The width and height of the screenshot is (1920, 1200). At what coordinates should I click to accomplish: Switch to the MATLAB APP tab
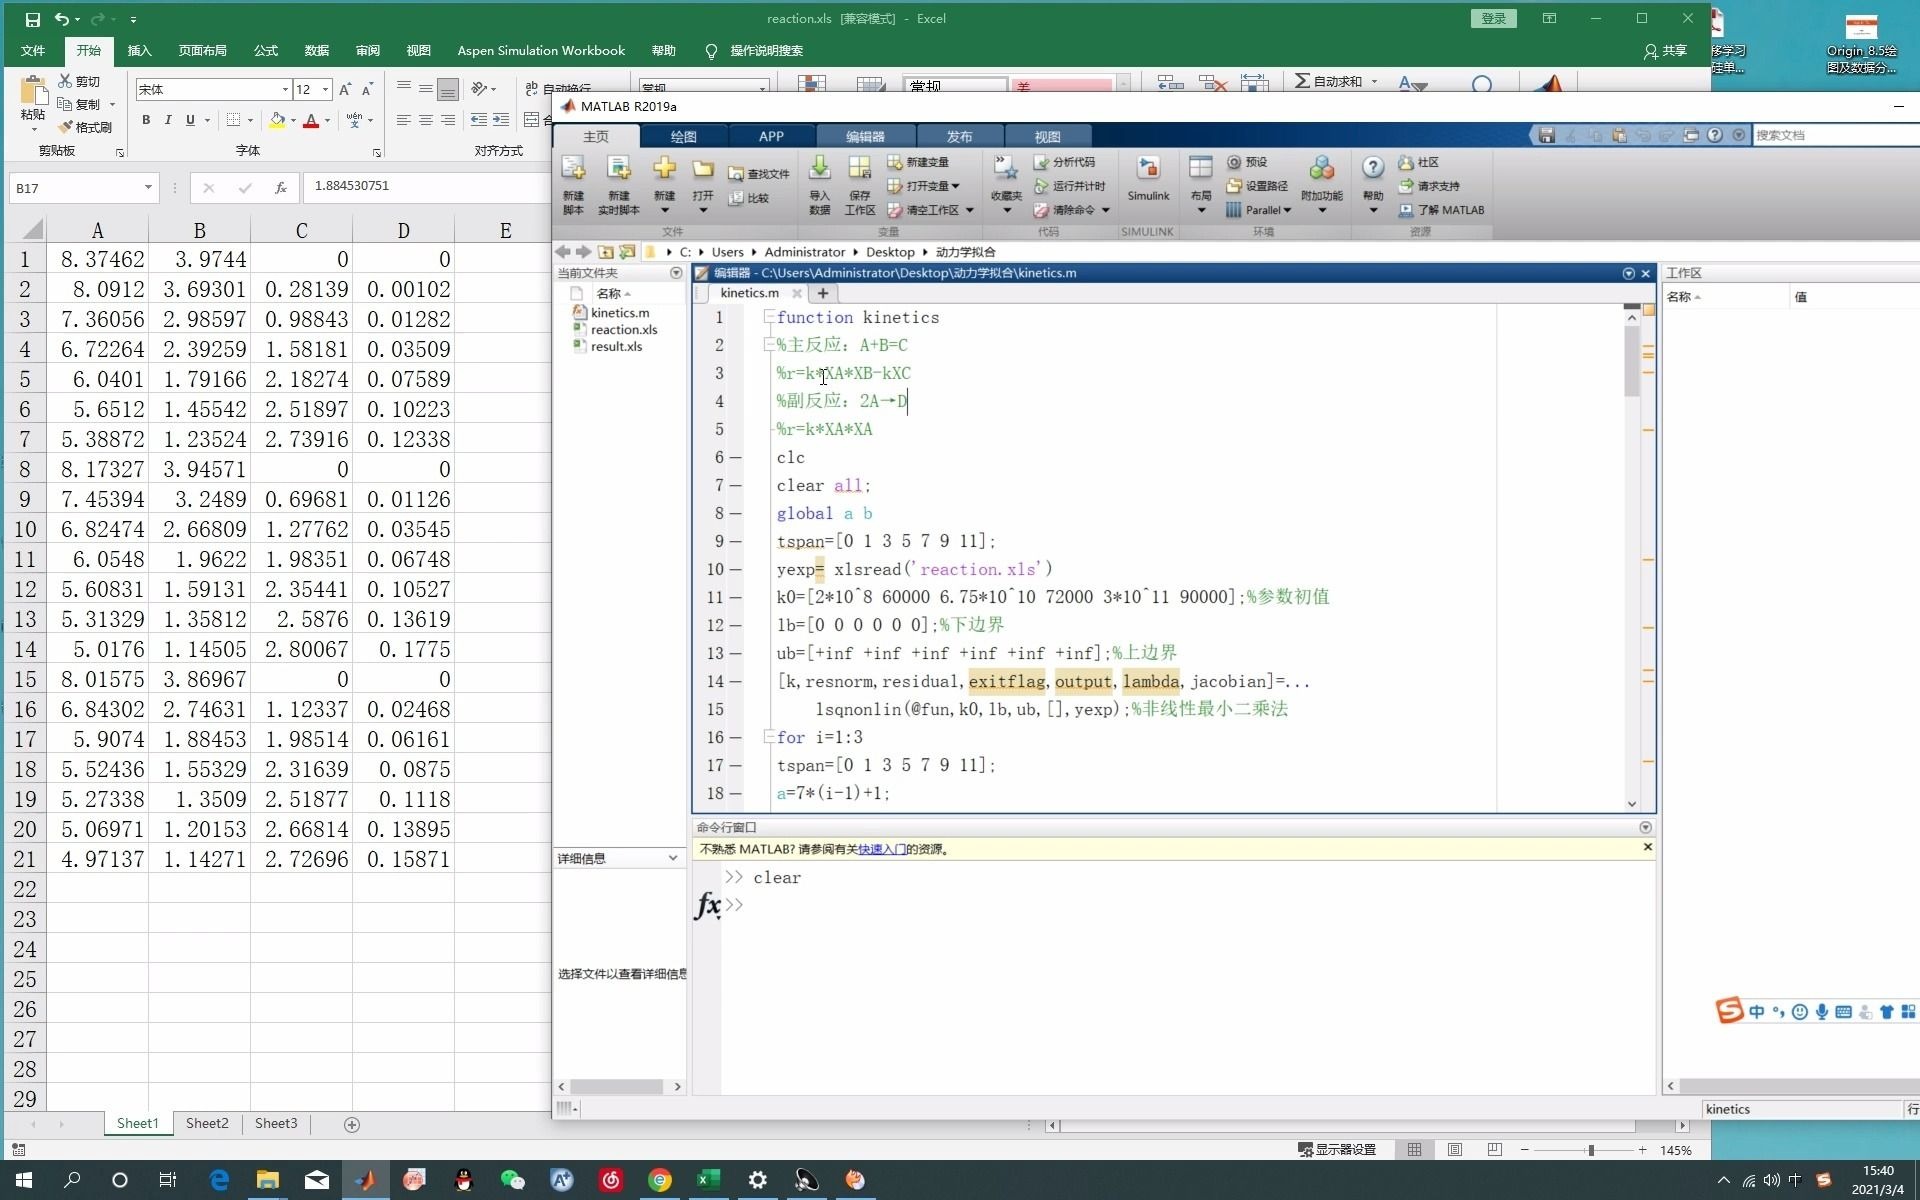[771, 136]
